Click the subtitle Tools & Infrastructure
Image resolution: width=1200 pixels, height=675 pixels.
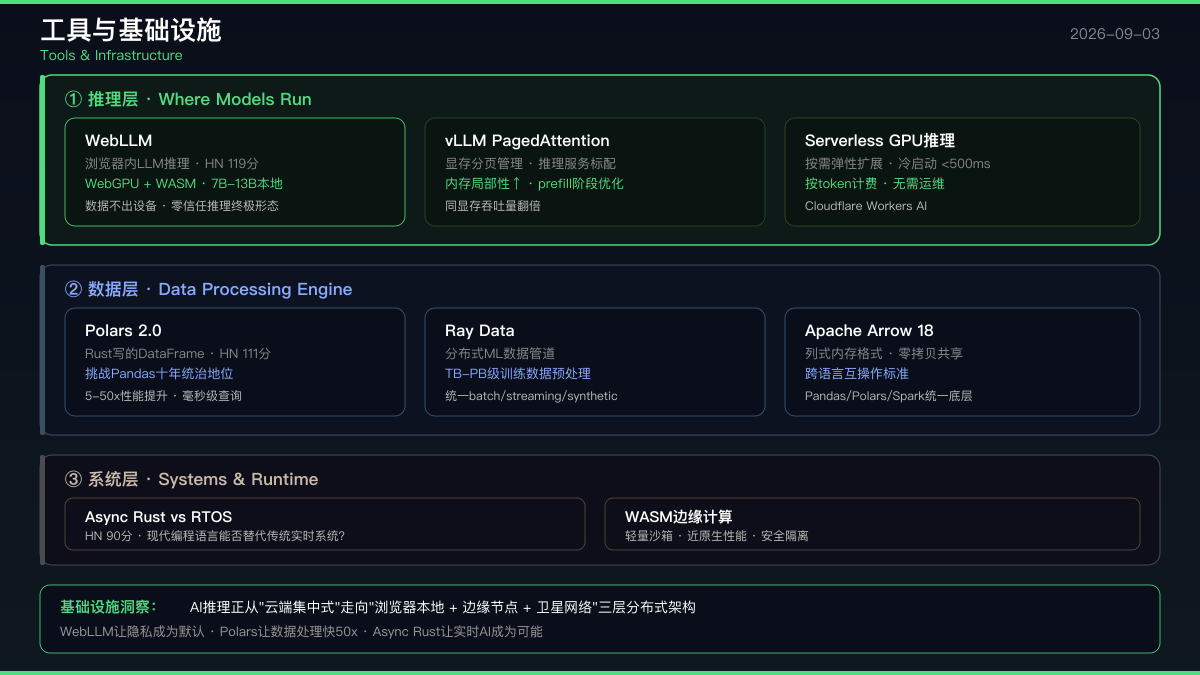tap(111, 56)
